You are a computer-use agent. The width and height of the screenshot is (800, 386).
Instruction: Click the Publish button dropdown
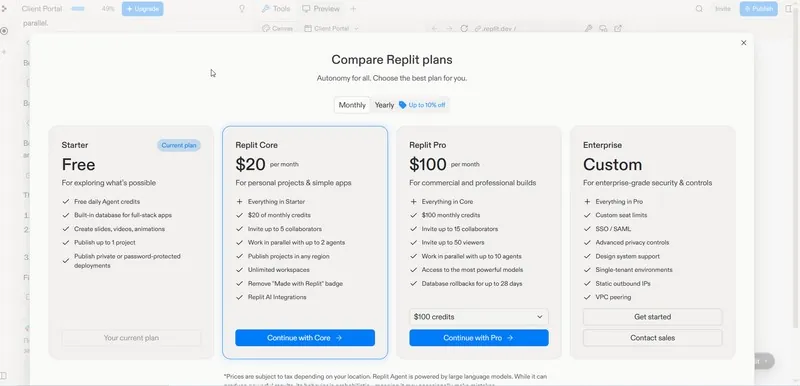tap(759, 9)
